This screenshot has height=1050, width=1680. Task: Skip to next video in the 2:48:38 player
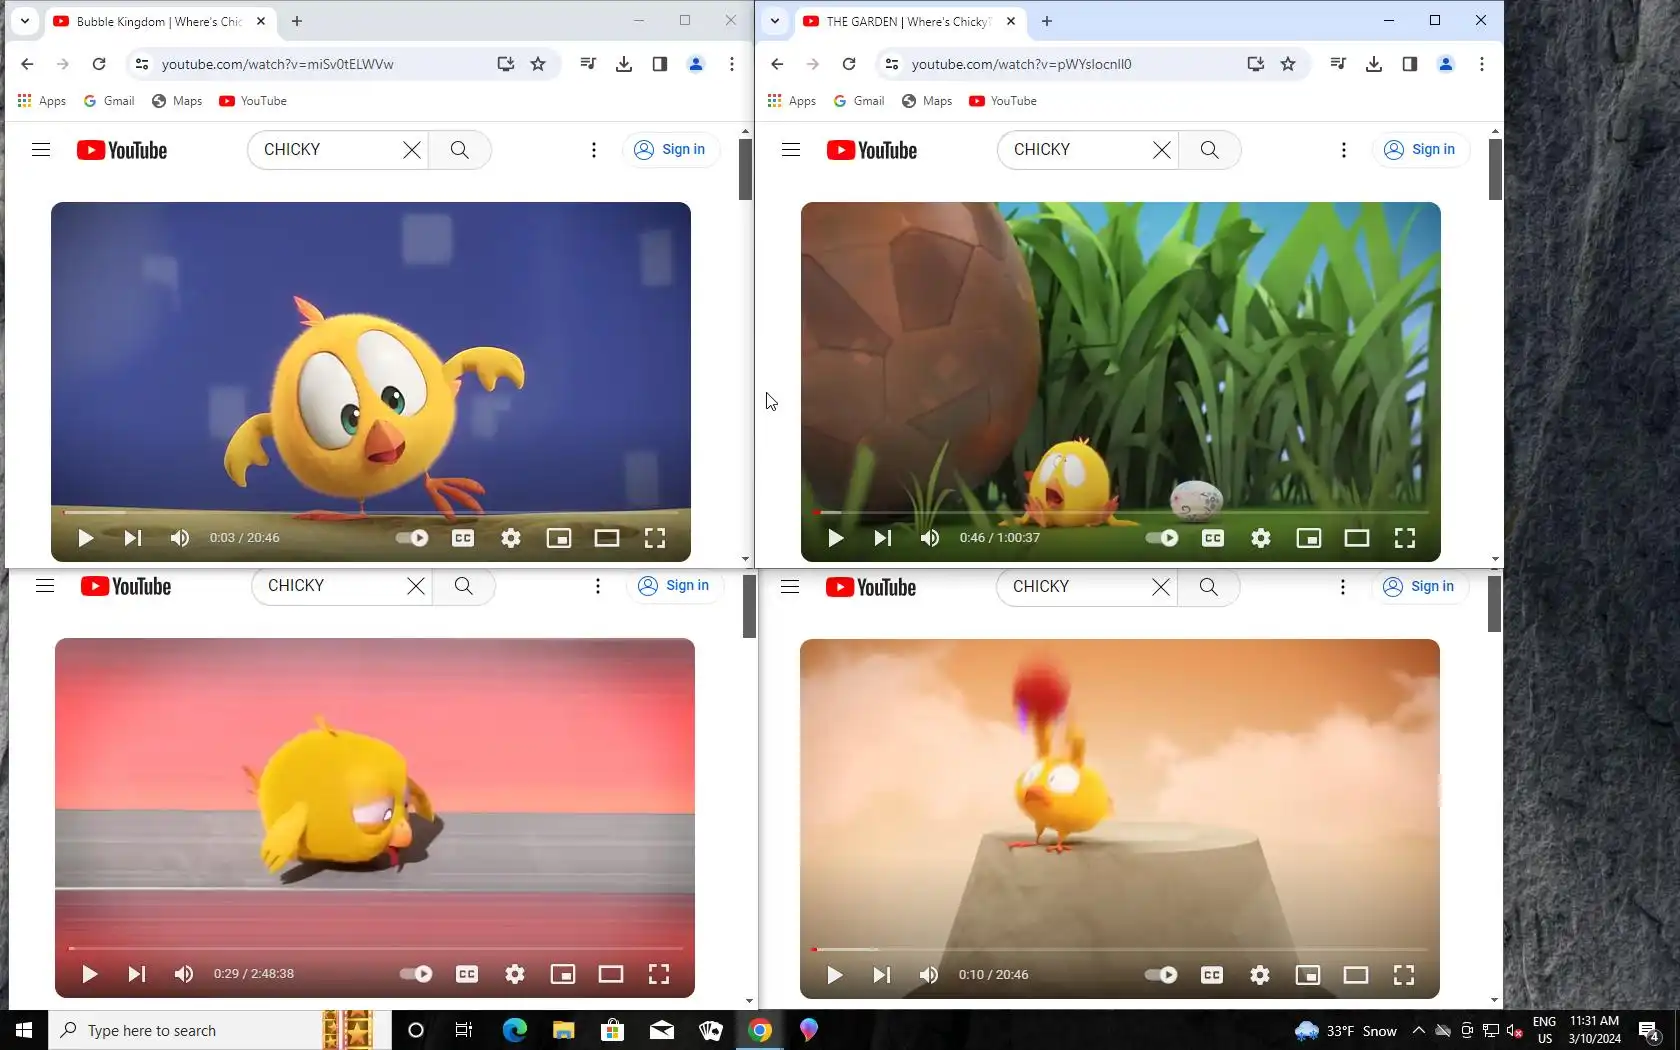137,974
